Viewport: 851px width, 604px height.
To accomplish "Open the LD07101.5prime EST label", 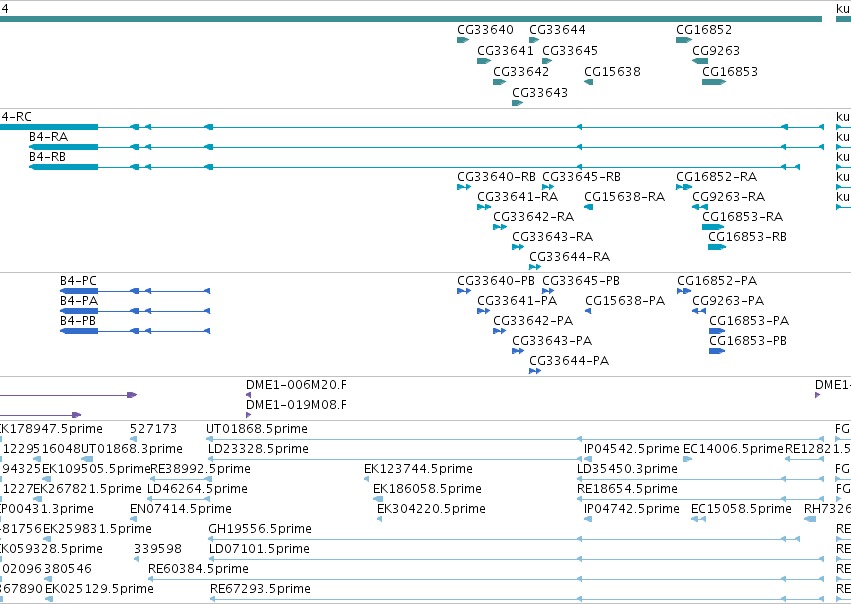I will pos(259,549).
